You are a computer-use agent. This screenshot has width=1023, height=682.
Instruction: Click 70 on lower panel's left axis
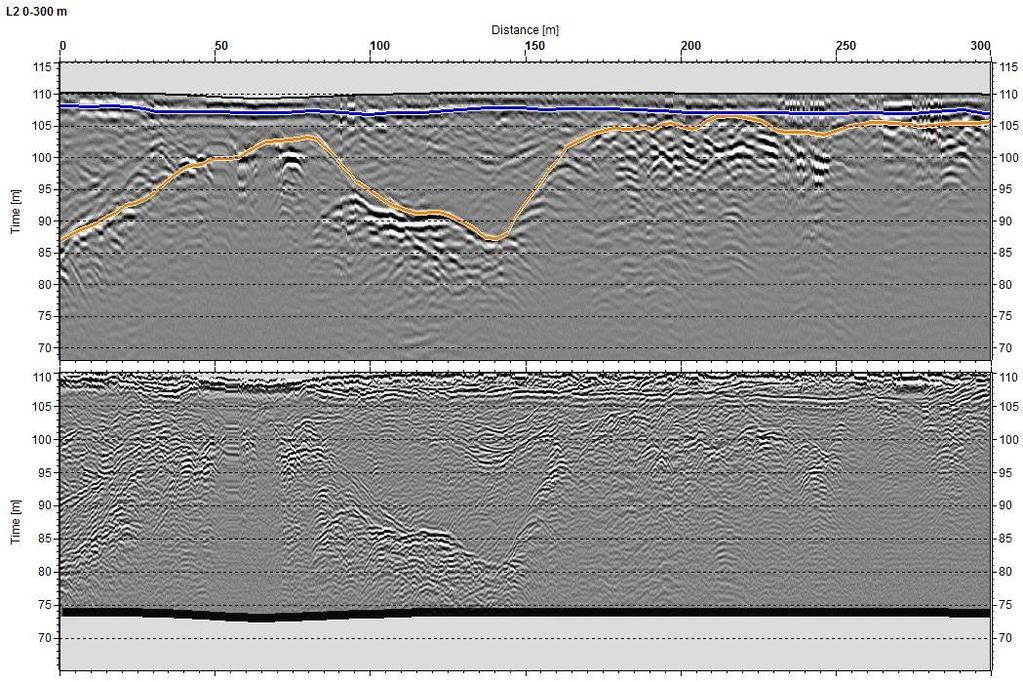[44, 638]
